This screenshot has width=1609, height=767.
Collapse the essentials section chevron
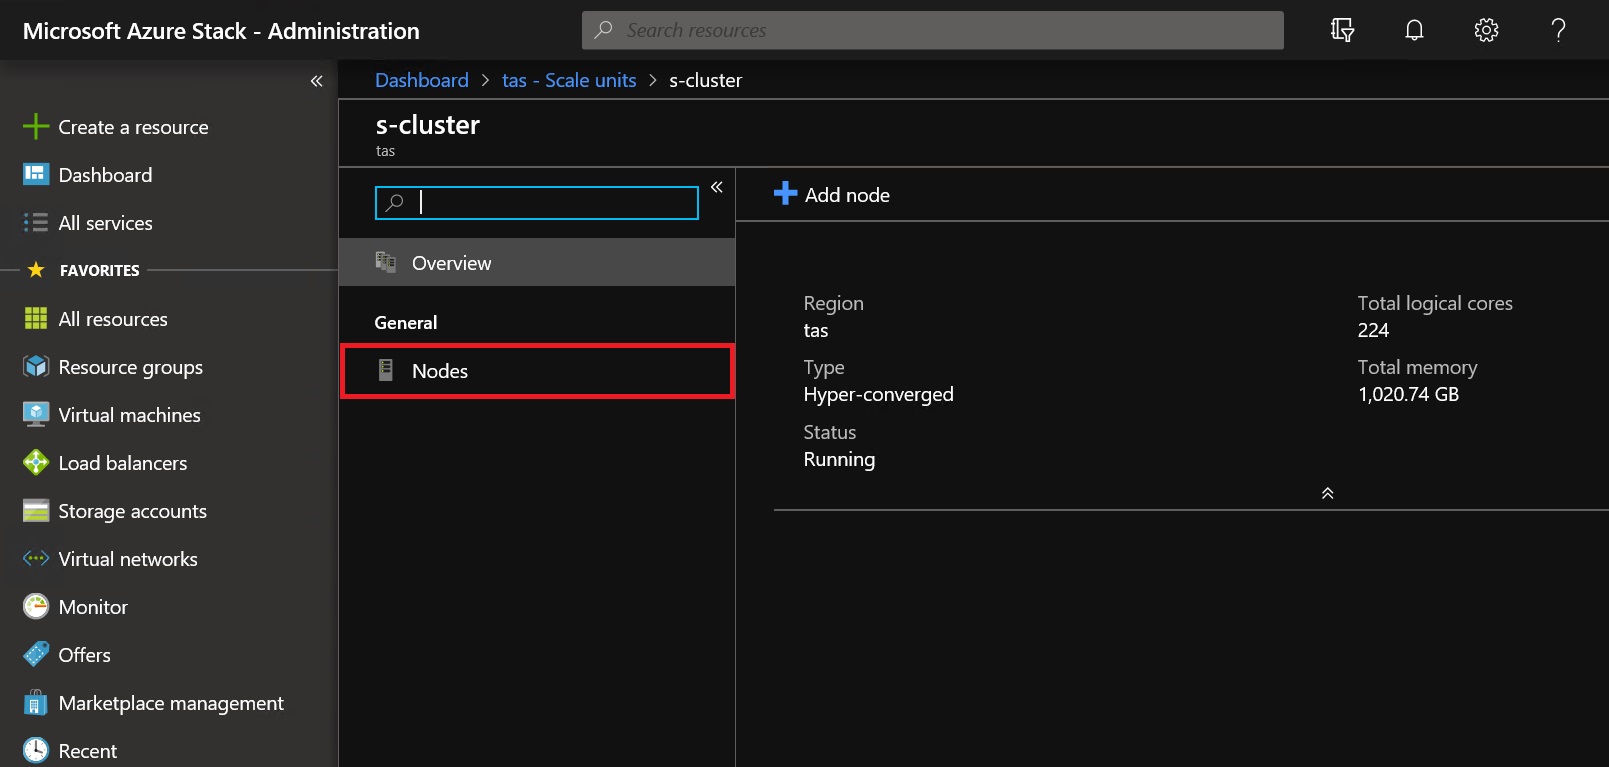click(x=1328, y=493)
